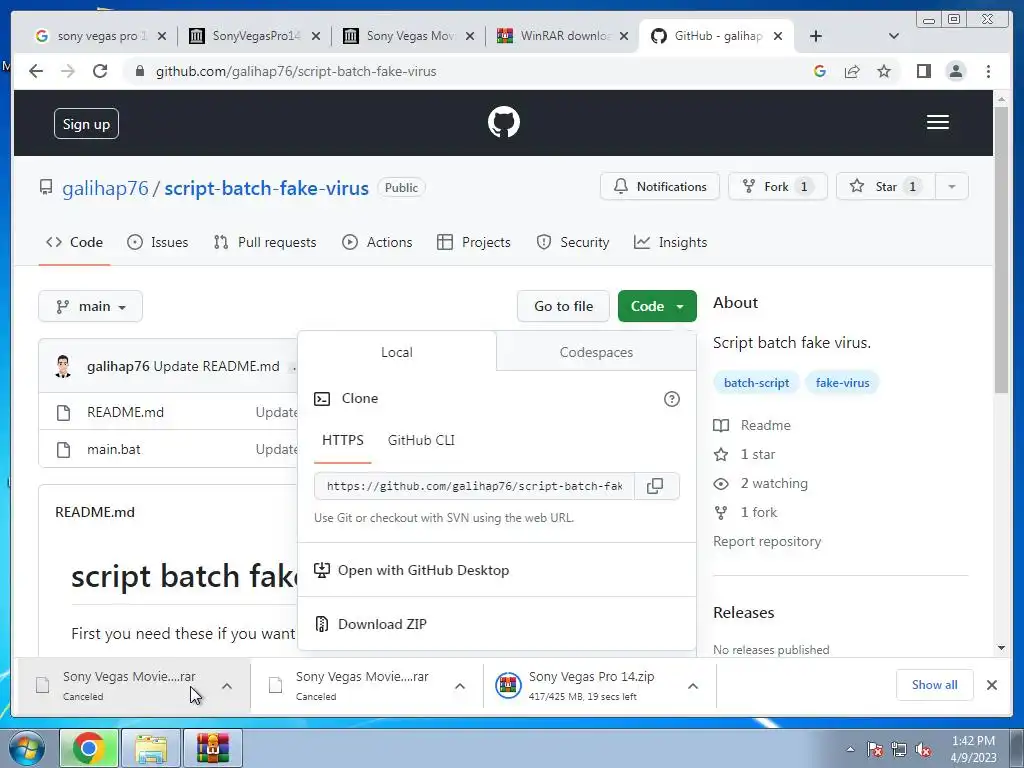Click the Readme link in About
This screenshot has height=768, width=1024.
click(x=752, y=425)
